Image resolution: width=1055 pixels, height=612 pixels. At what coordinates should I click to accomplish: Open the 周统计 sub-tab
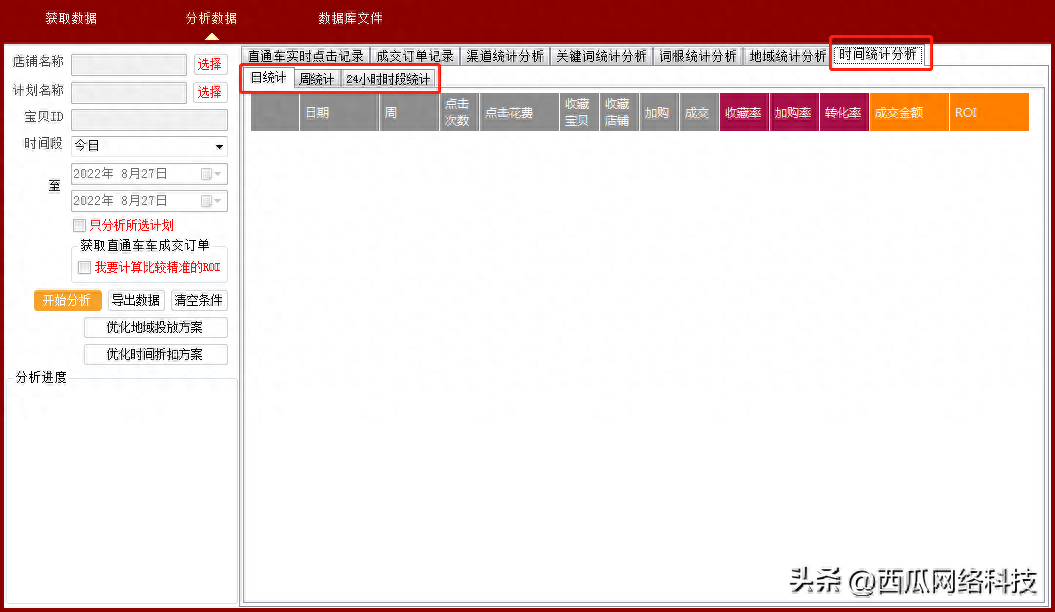316,79
